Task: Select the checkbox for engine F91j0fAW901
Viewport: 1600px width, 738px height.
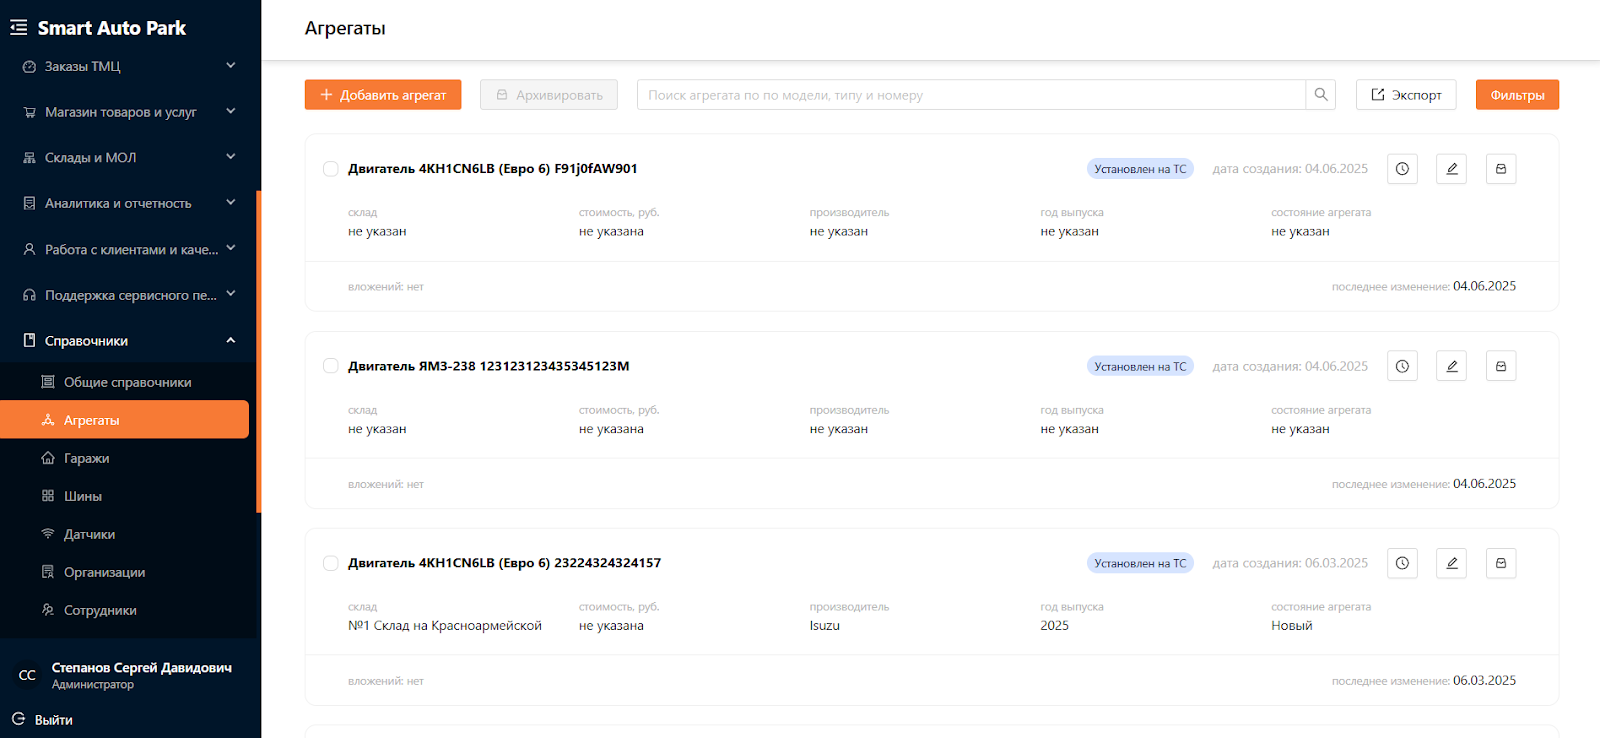Action: tap(331, 169)
